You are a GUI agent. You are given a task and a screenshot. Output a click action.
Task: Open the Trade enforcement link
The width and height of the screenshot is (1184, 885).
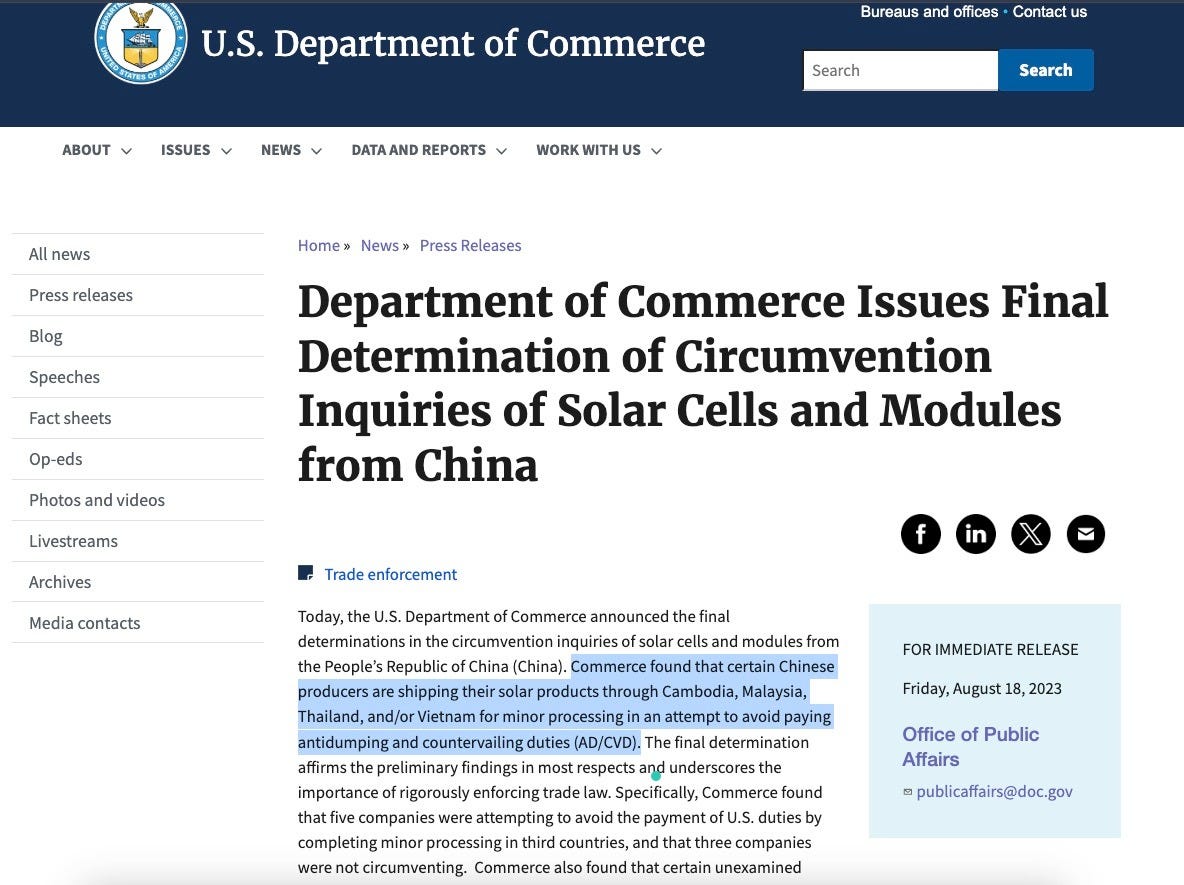pyautogui.click(x=390, y=575)
